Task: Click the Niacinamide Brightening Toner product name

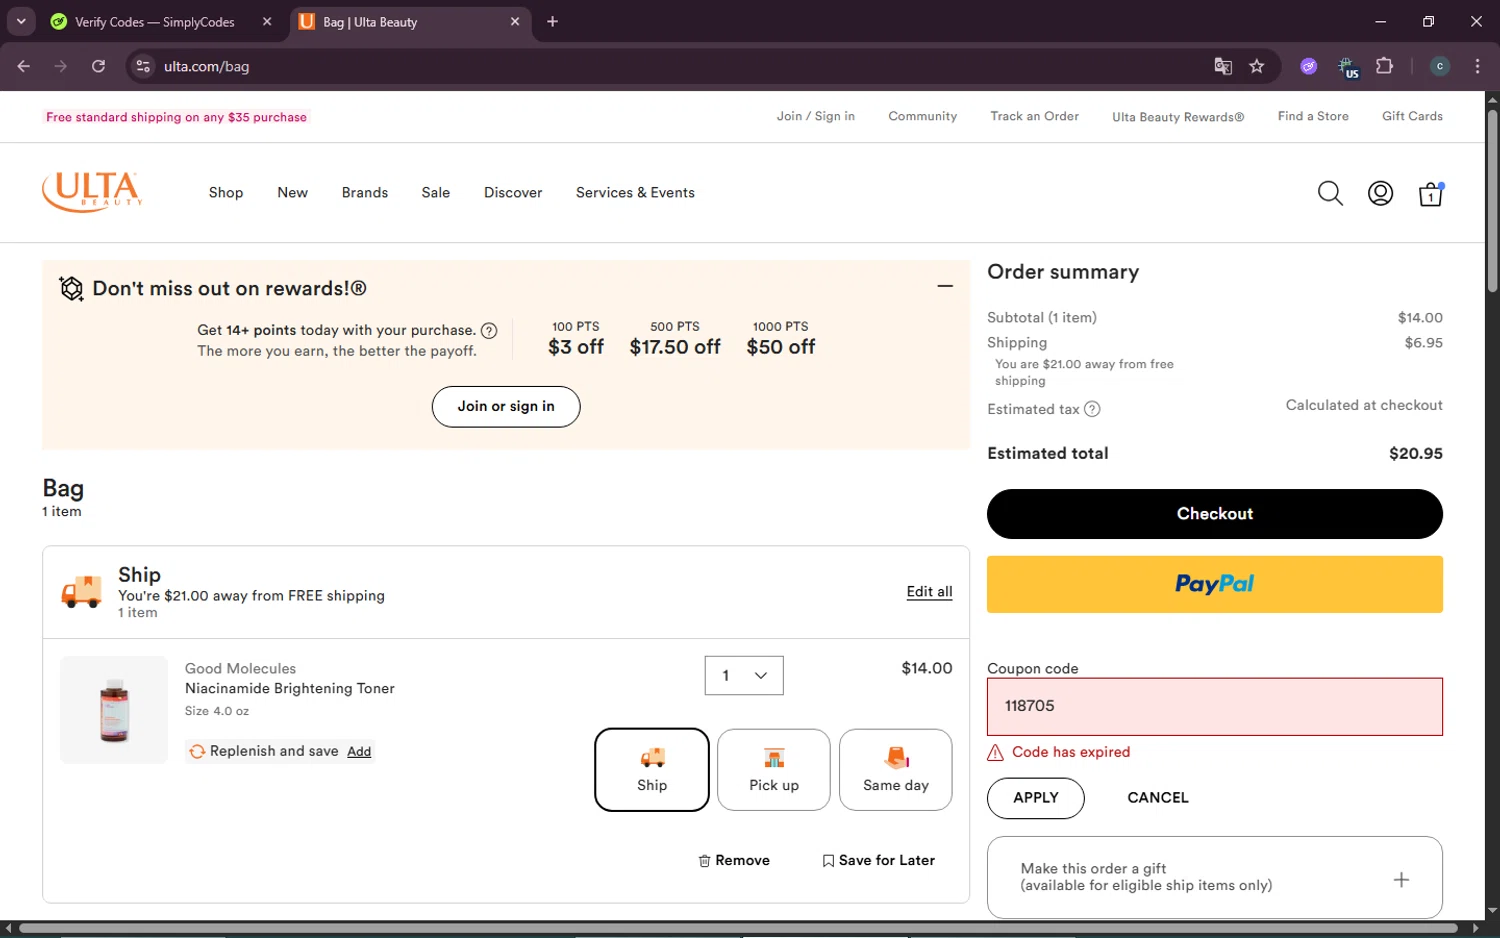Action: pos(290,689)
